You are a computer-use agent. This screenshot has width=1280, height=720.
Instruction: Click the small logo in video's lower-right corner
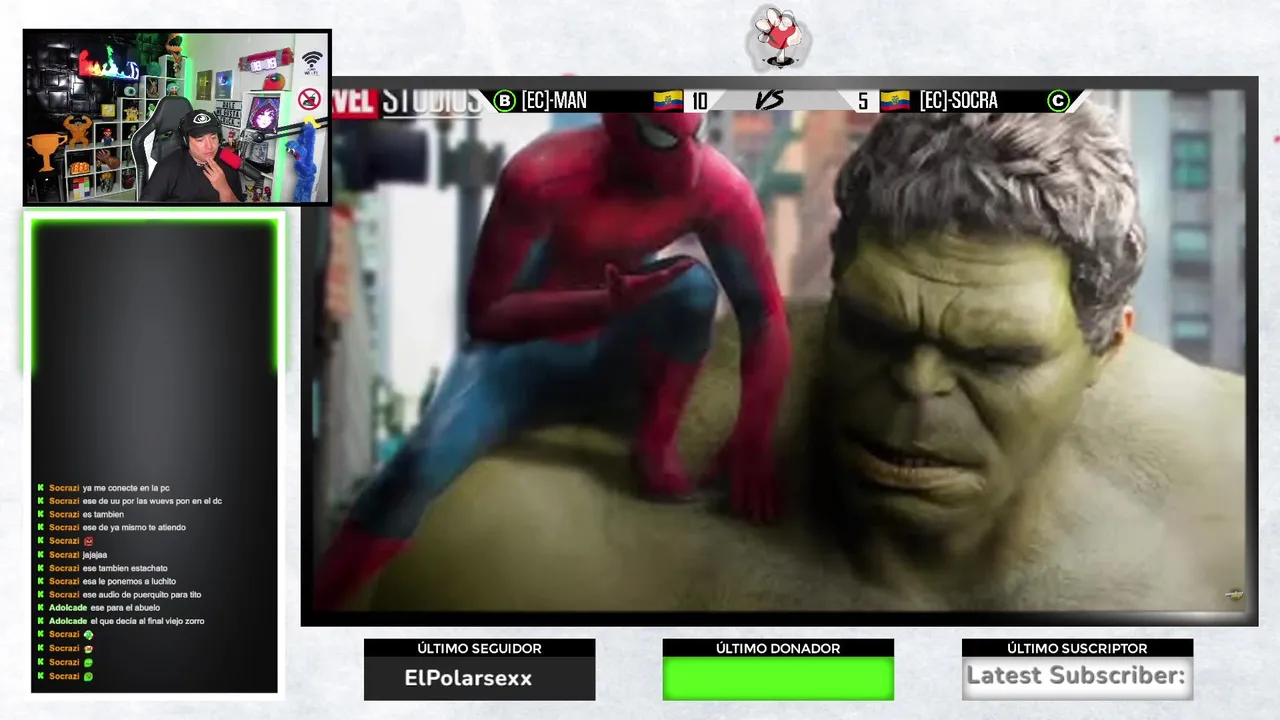(x=1234, y=595)
